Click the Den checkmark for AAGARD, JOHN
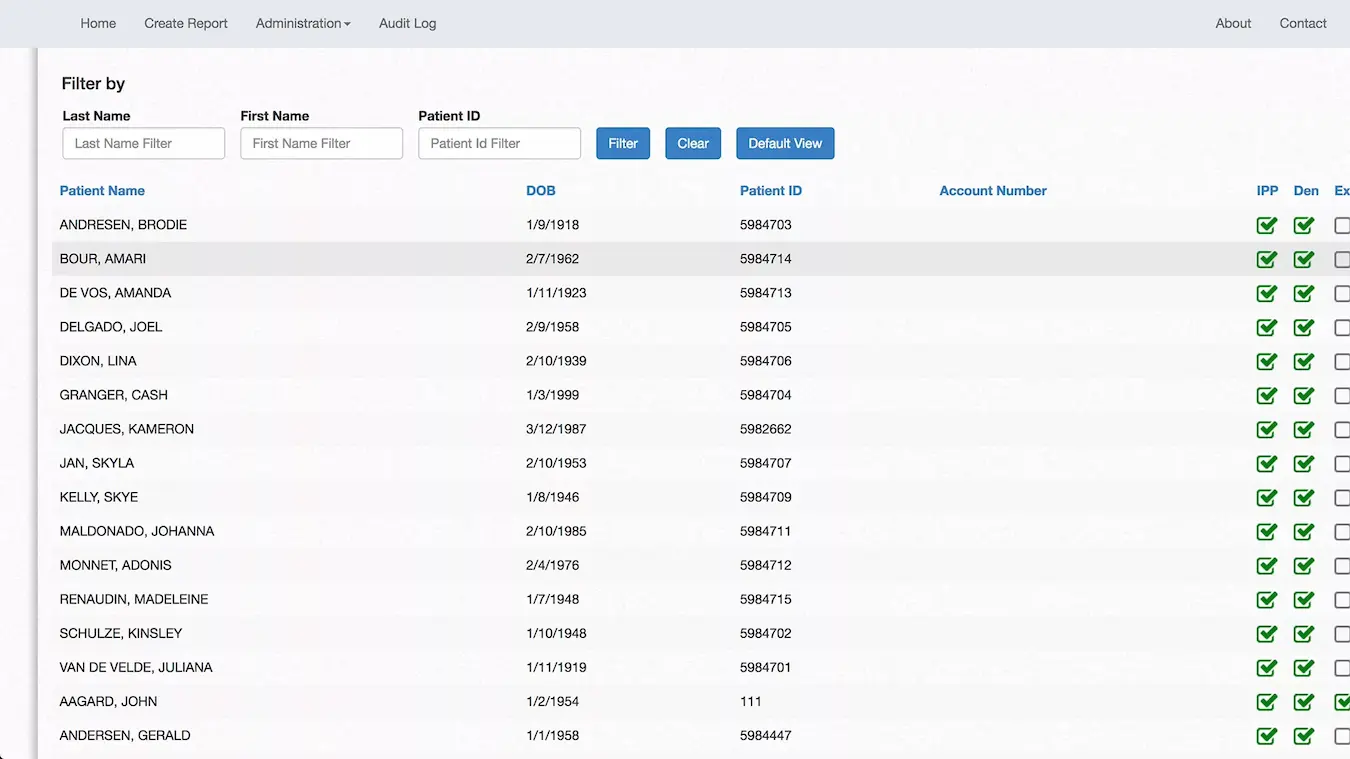This screenshot has width=1350, height=759. pyautogui.click(x=1303, y=701)
